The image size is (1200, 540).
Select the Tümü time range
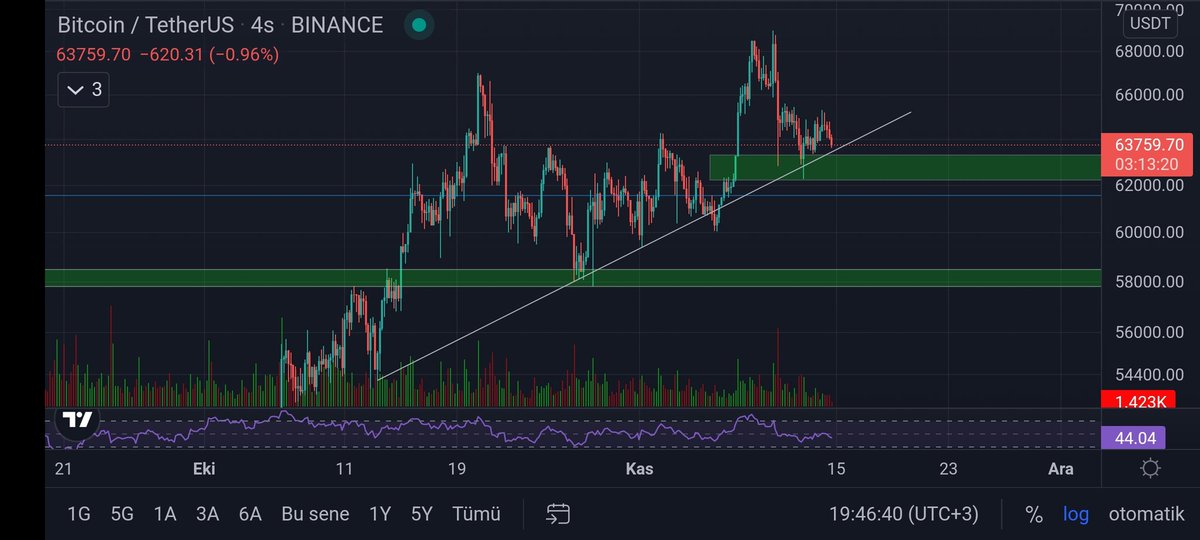point(476,514)
